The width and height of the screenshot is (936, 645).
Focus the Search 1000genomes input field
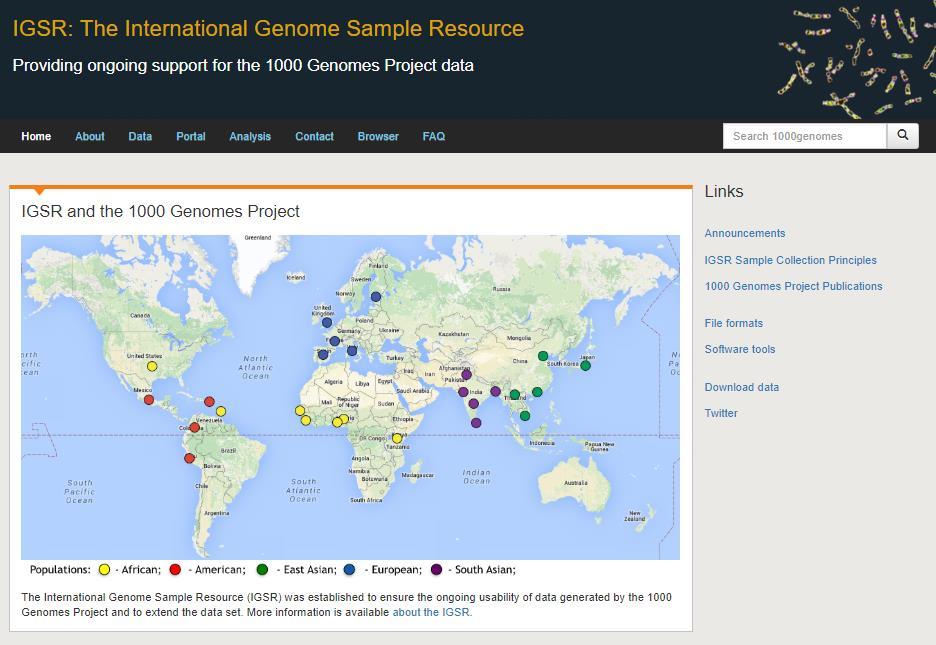point(805,136)
